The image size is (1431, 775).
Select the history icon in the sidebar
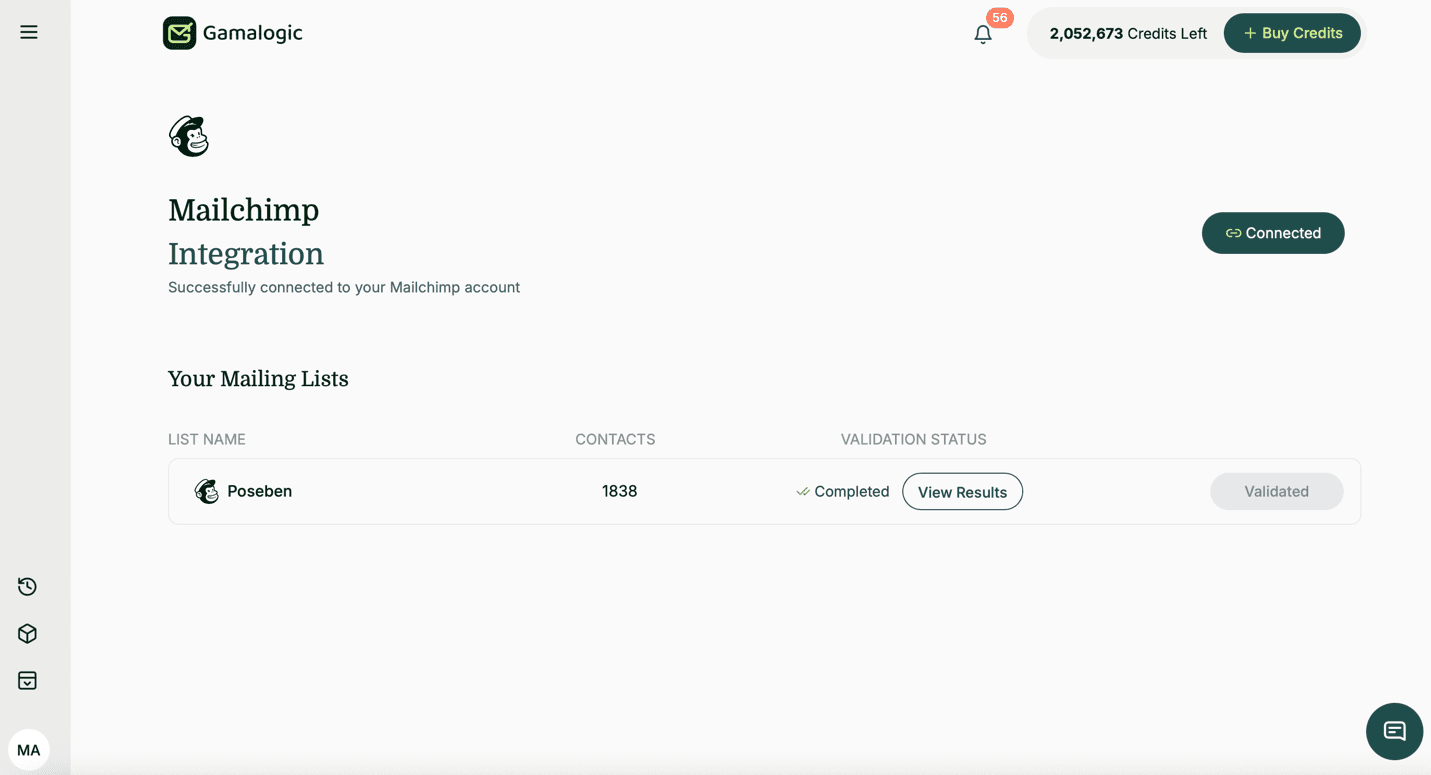point(27,586)
